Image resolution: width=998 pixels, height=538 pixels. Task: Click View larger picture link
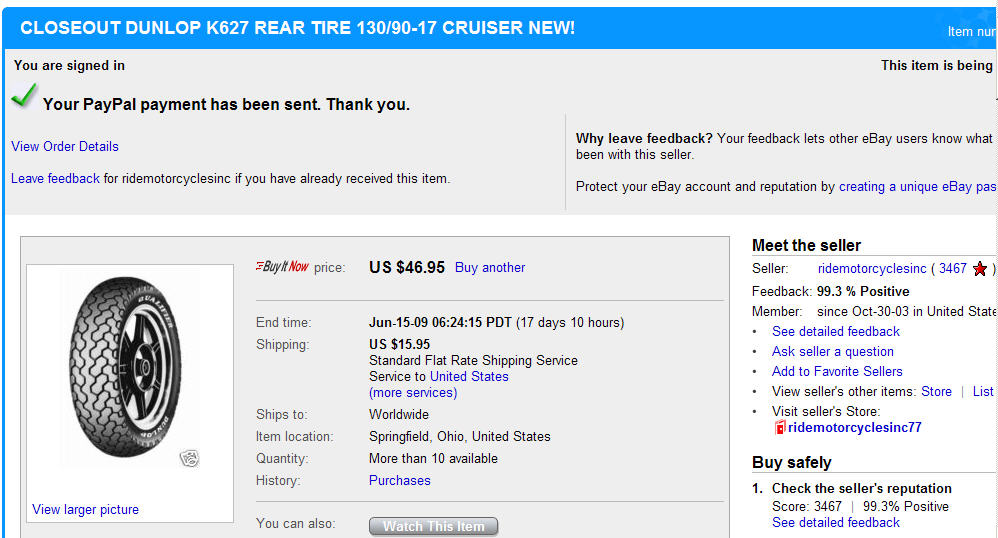[85, 509]
